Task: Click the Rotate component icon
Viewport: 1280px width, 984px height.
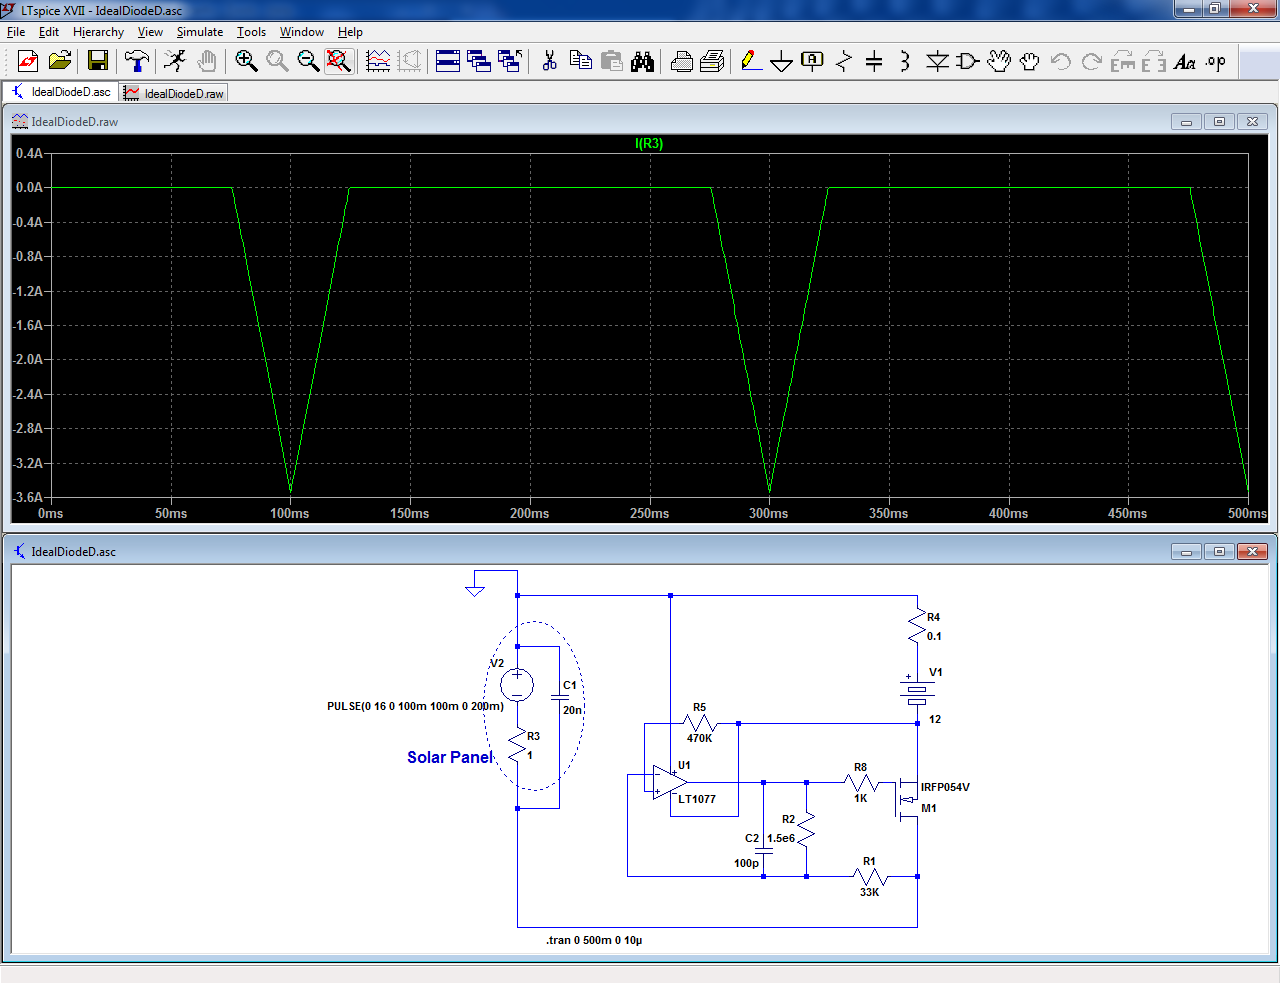Action: 1123,62
